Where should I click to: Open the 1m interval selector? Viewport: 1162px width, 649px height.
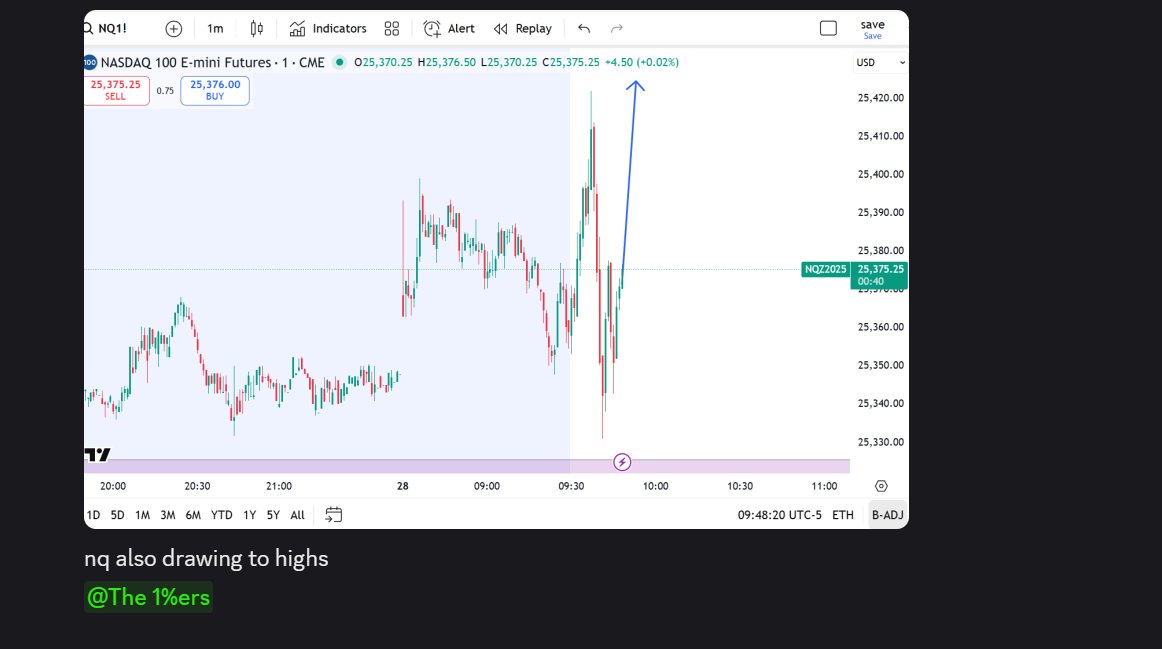point(215,29)
